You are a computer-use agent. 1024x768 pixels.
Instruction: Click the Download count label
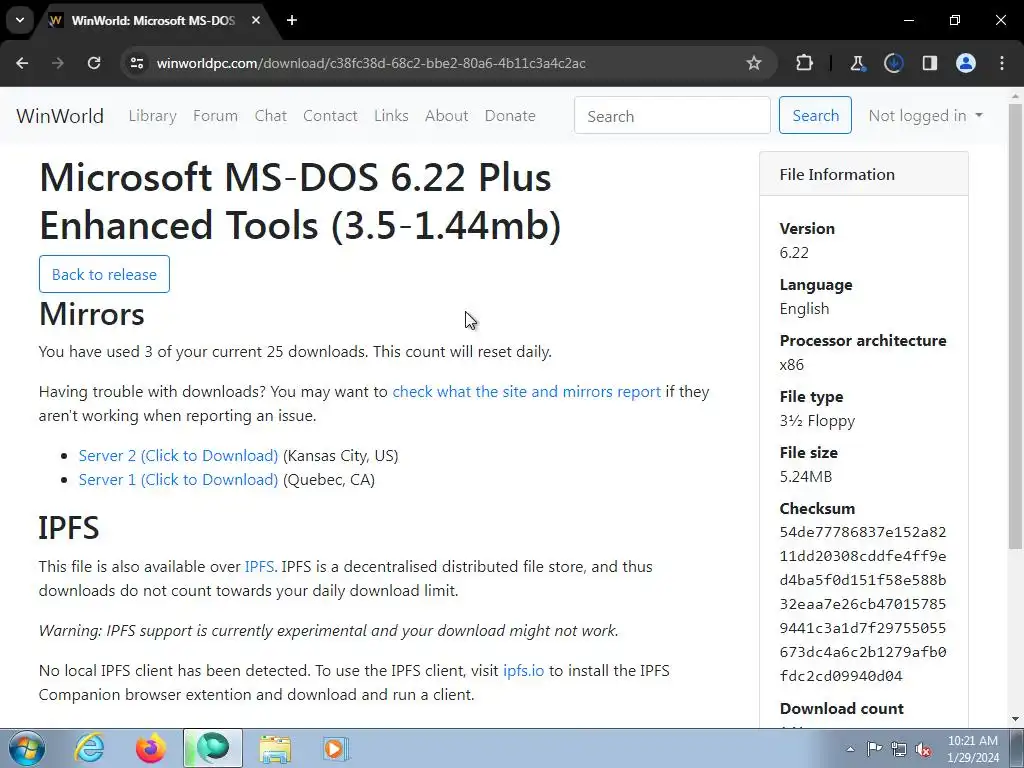(x=842, y=709)
